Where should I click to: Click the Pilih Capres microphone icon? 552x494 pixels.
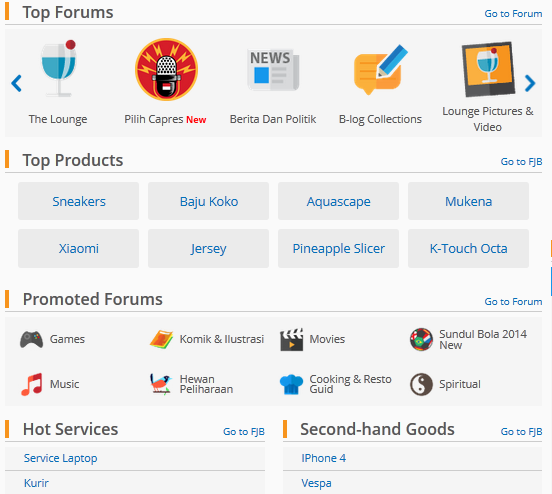click(166, 69)
